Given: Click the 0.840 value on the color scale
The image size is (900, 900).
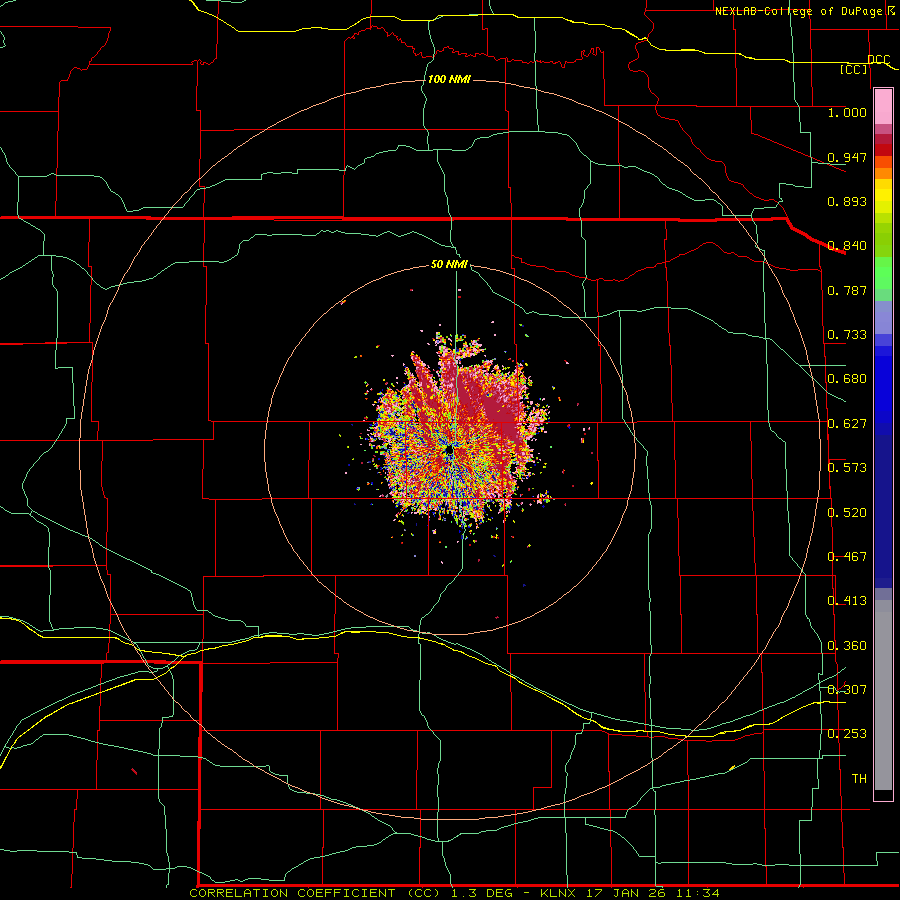Looking at the screenshot, I should coord(847,246).
